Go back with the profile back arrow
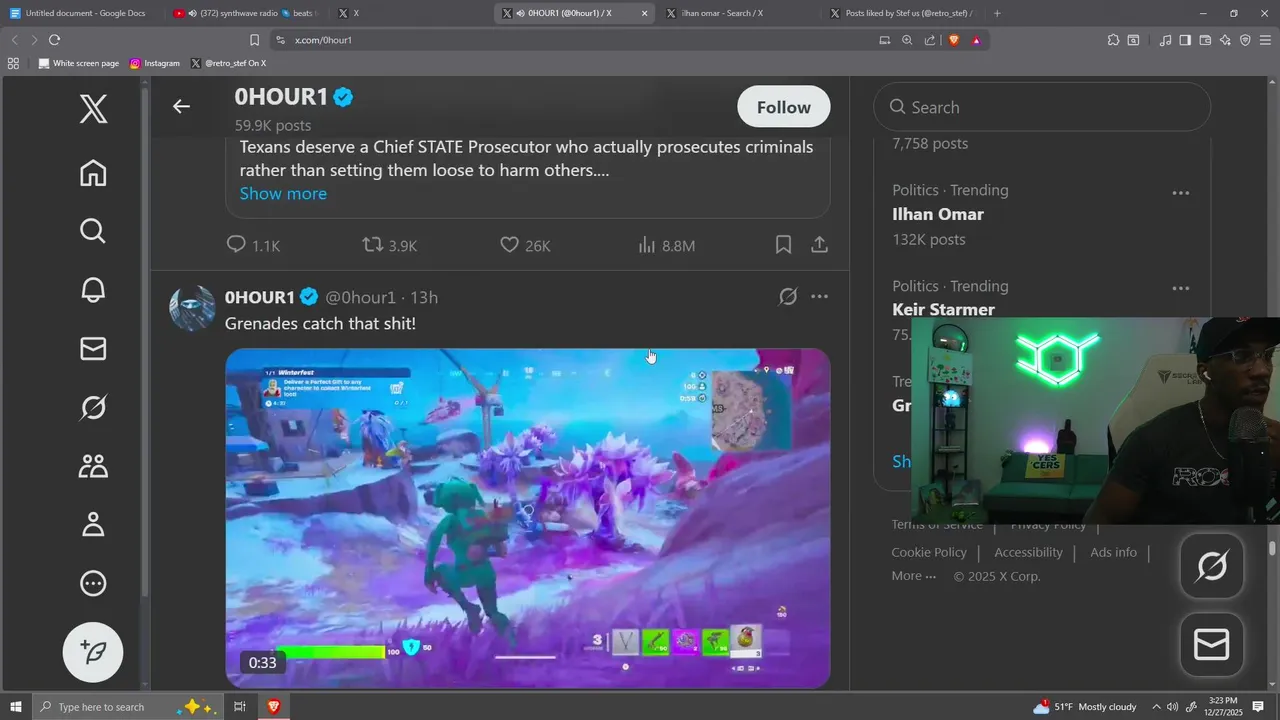 (181, 106)
